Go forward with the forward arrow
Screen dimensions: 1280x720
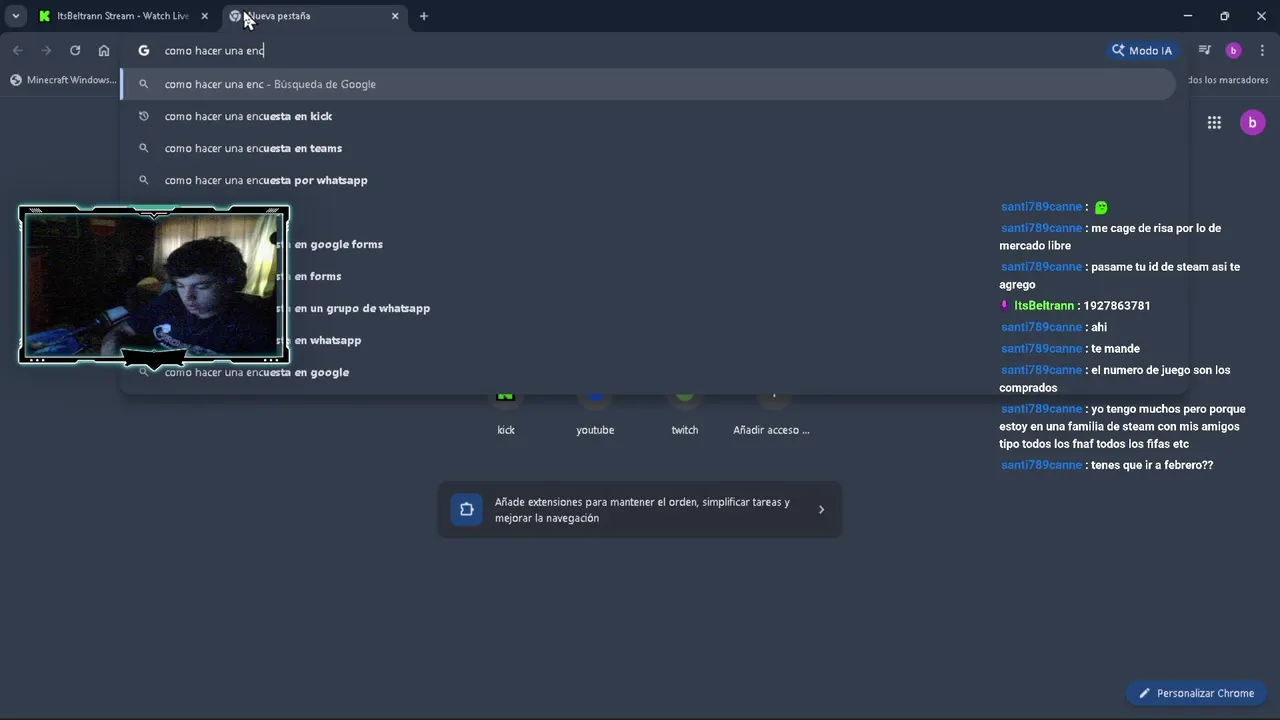click(x=46, y=50)
